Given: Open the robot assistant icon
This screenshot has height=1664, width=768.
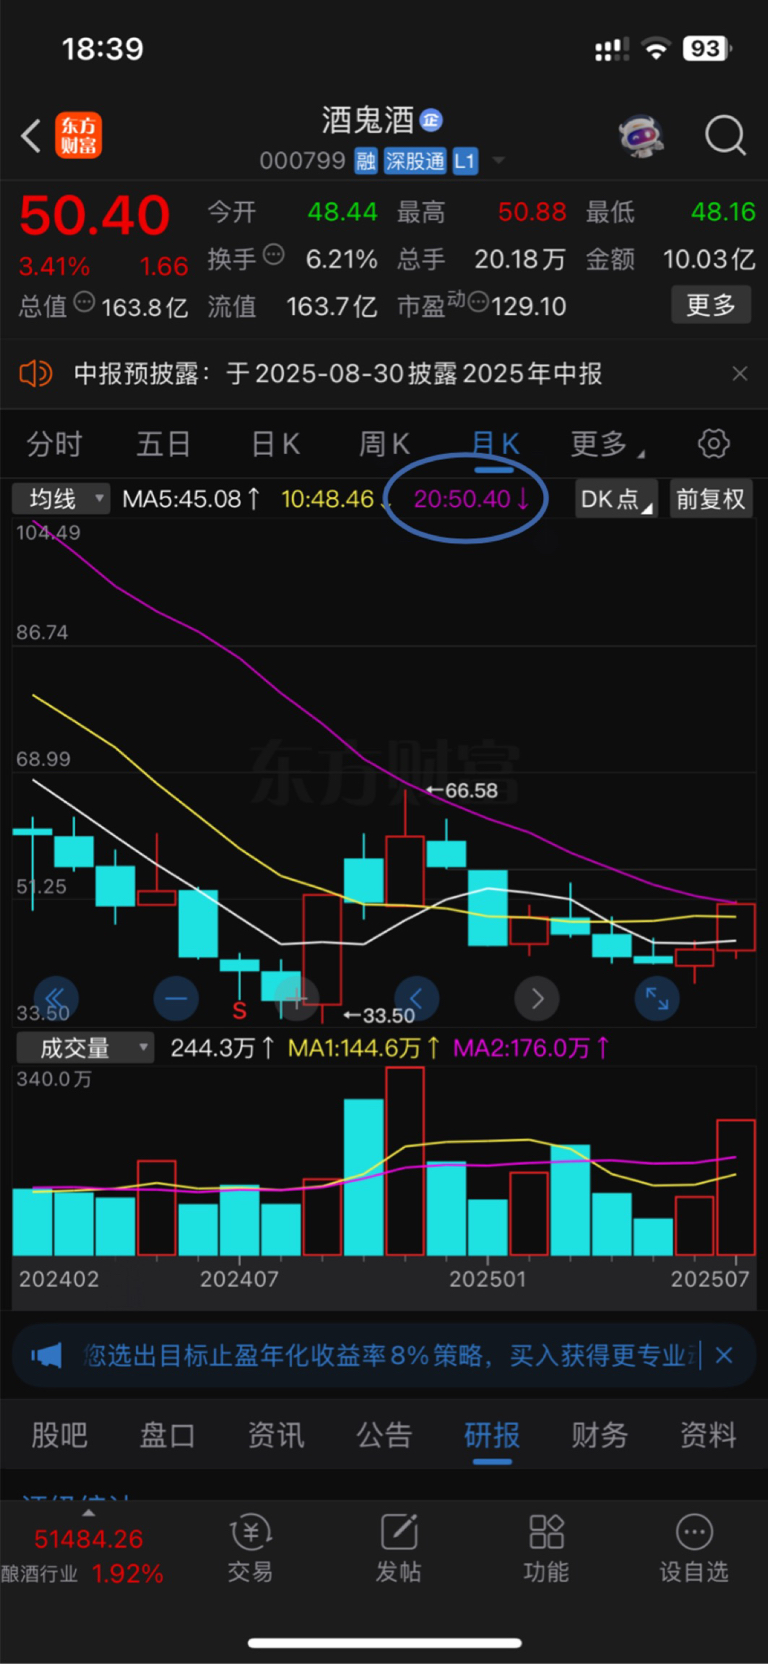Looking at the screenshot, I should [641, 135].
